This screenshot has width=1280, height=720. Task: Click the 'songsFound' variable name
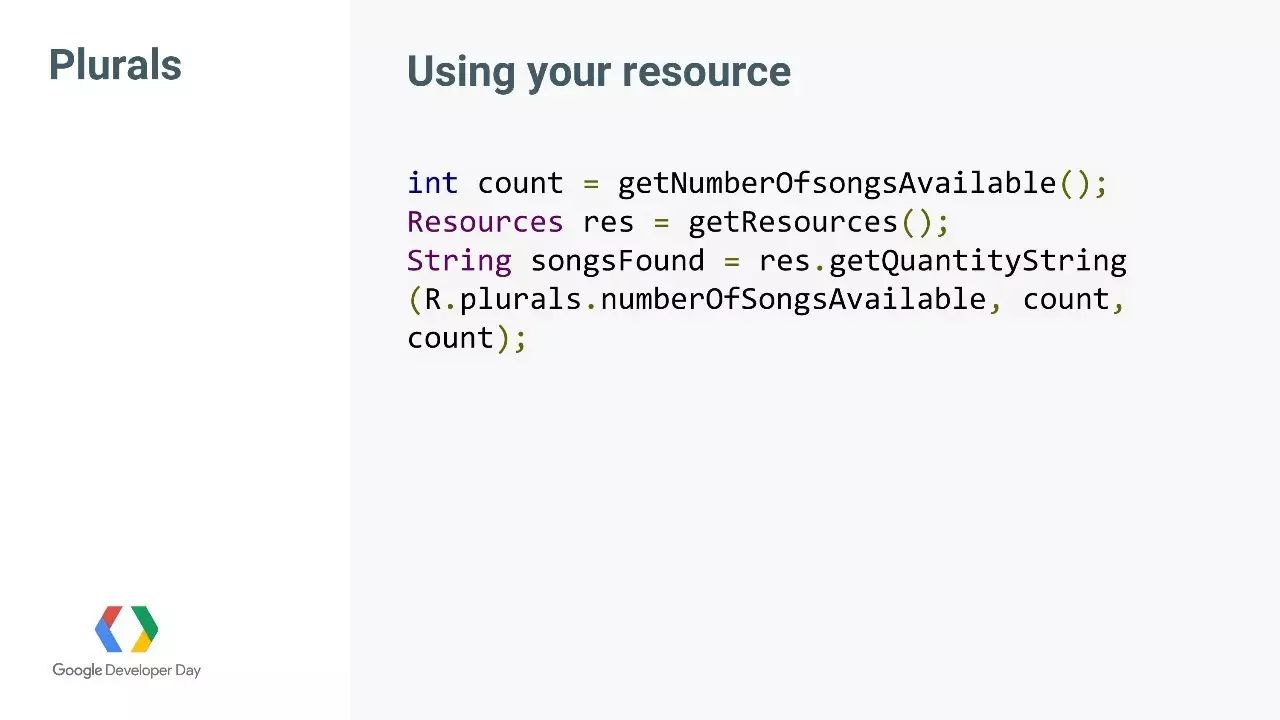617,260
